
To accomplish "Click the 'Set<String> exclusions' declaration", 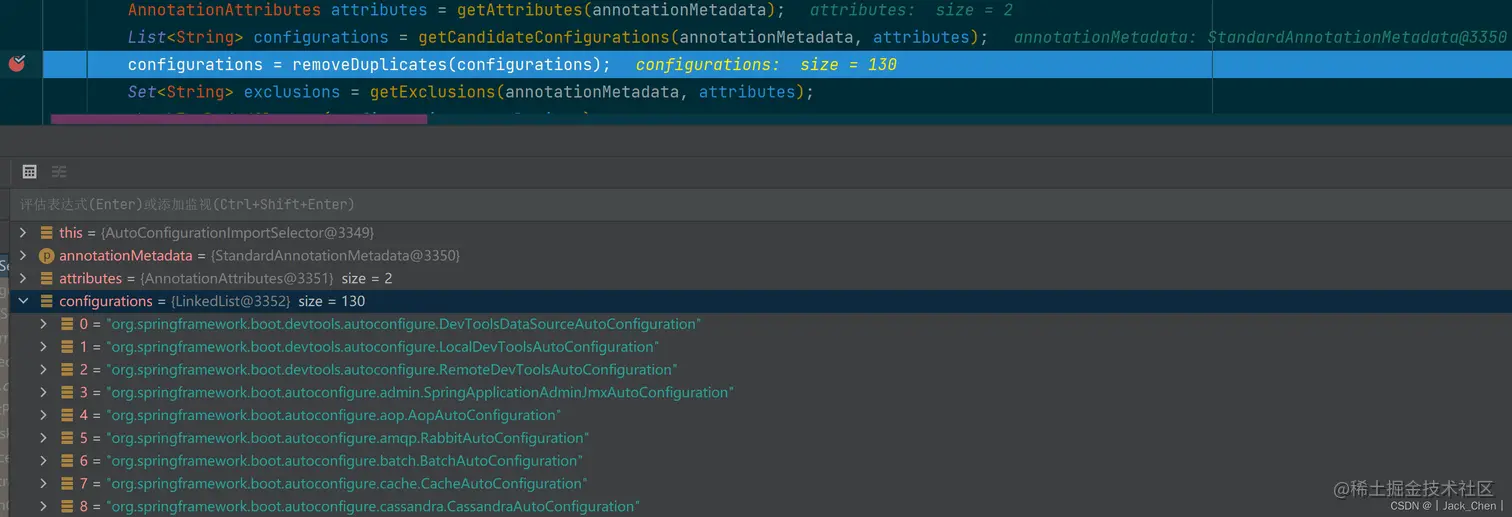I will (234, 92).
